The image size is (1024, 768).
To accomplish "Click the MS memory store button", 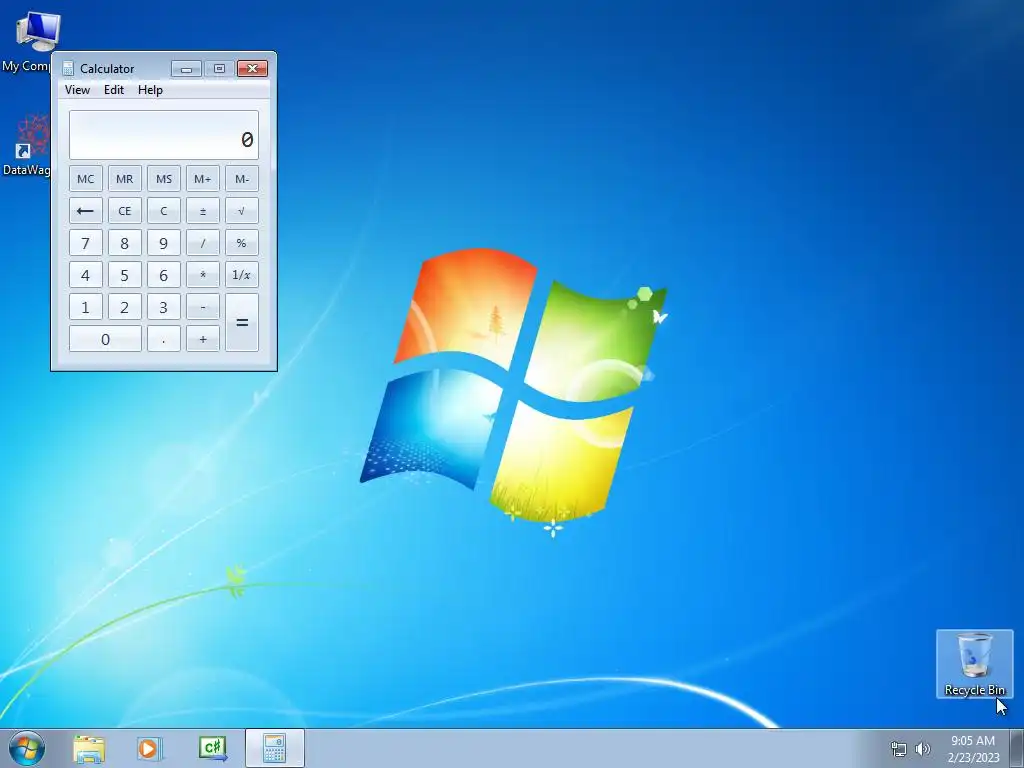I will point(164,179).
